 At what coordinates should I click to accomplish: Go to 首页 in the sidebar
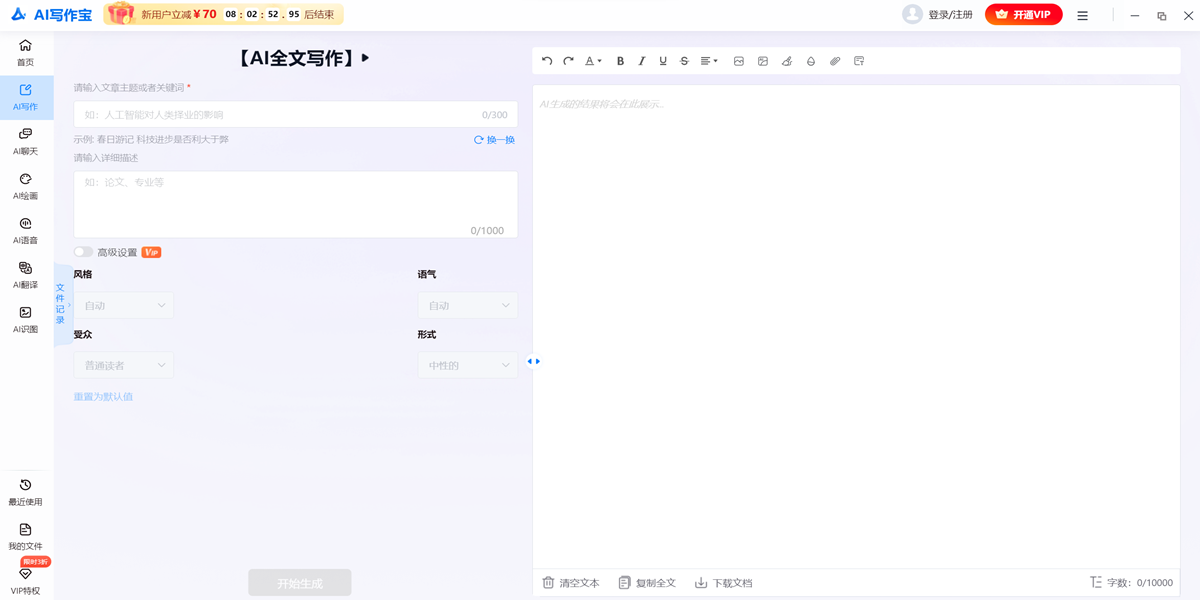pos(25,52)
